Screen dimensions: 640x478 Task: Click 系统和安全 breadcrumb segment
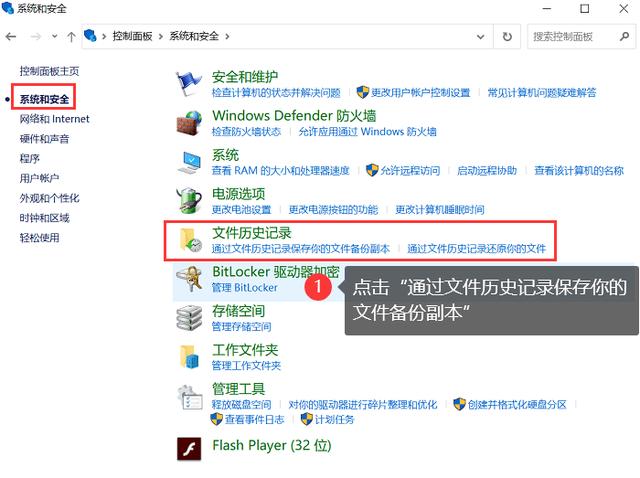point(194,37)
